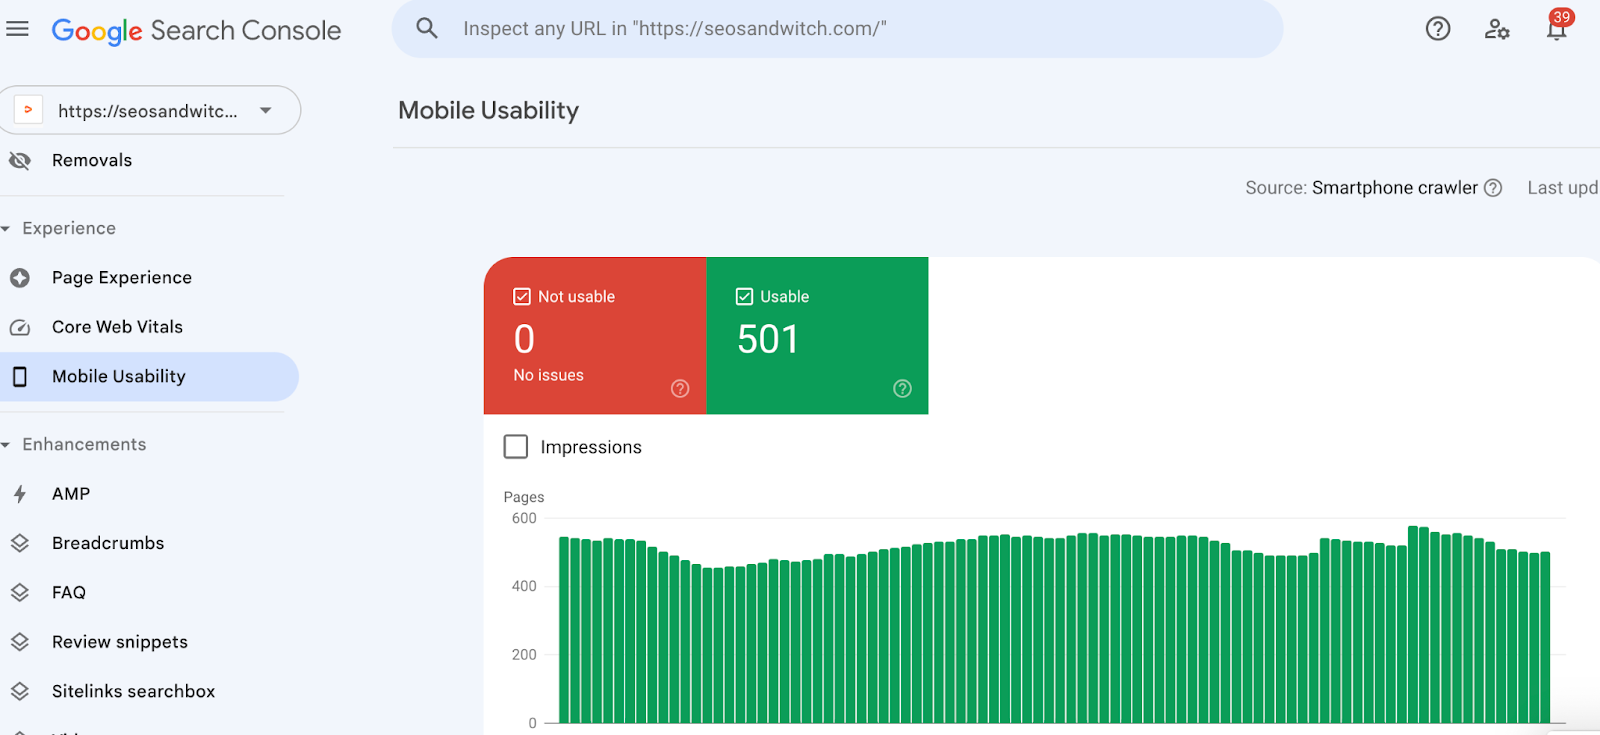Click help icon in Usable card
Viewport: 1600px width, 735px height.
(x=902, y=389)
